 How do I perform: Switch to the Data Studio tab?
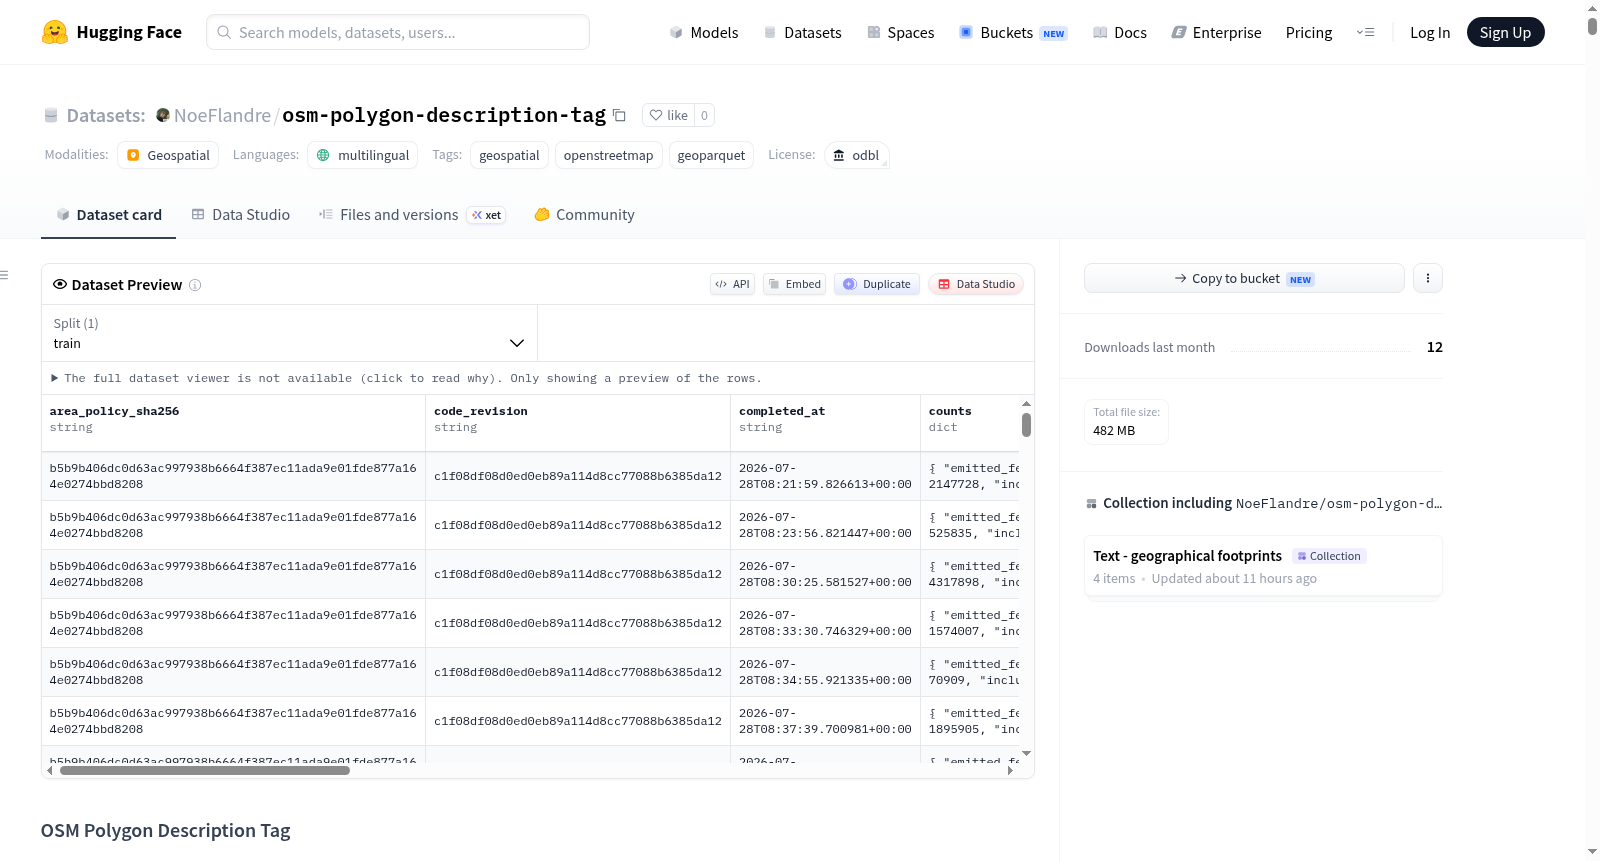coord(241,215)
